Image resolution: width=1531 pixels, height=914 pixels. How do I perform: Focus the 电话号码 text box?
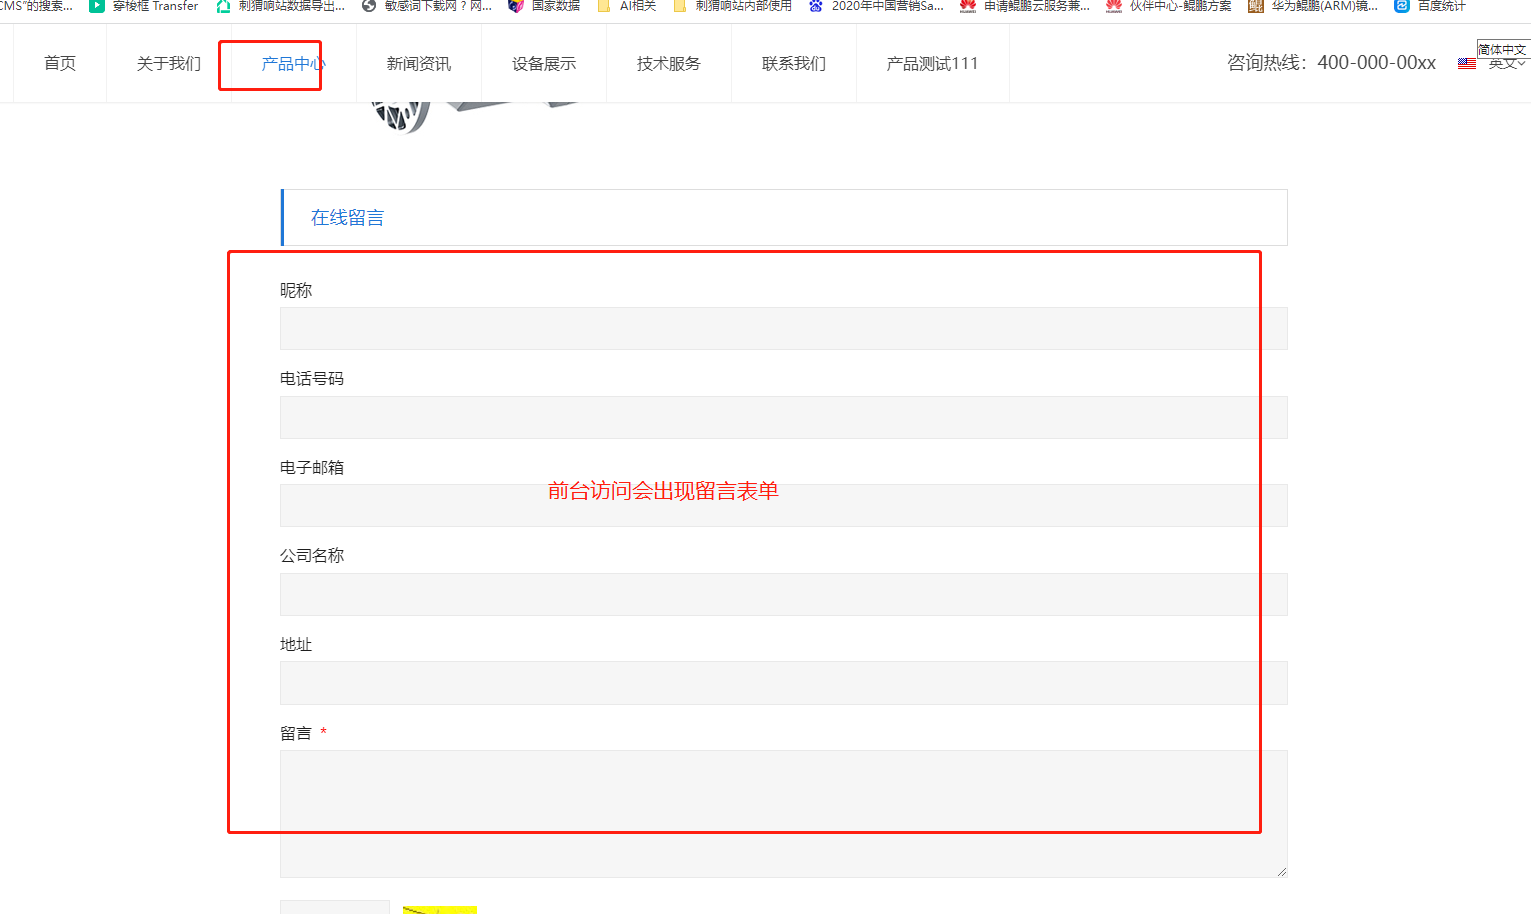(x=783, y=418)
